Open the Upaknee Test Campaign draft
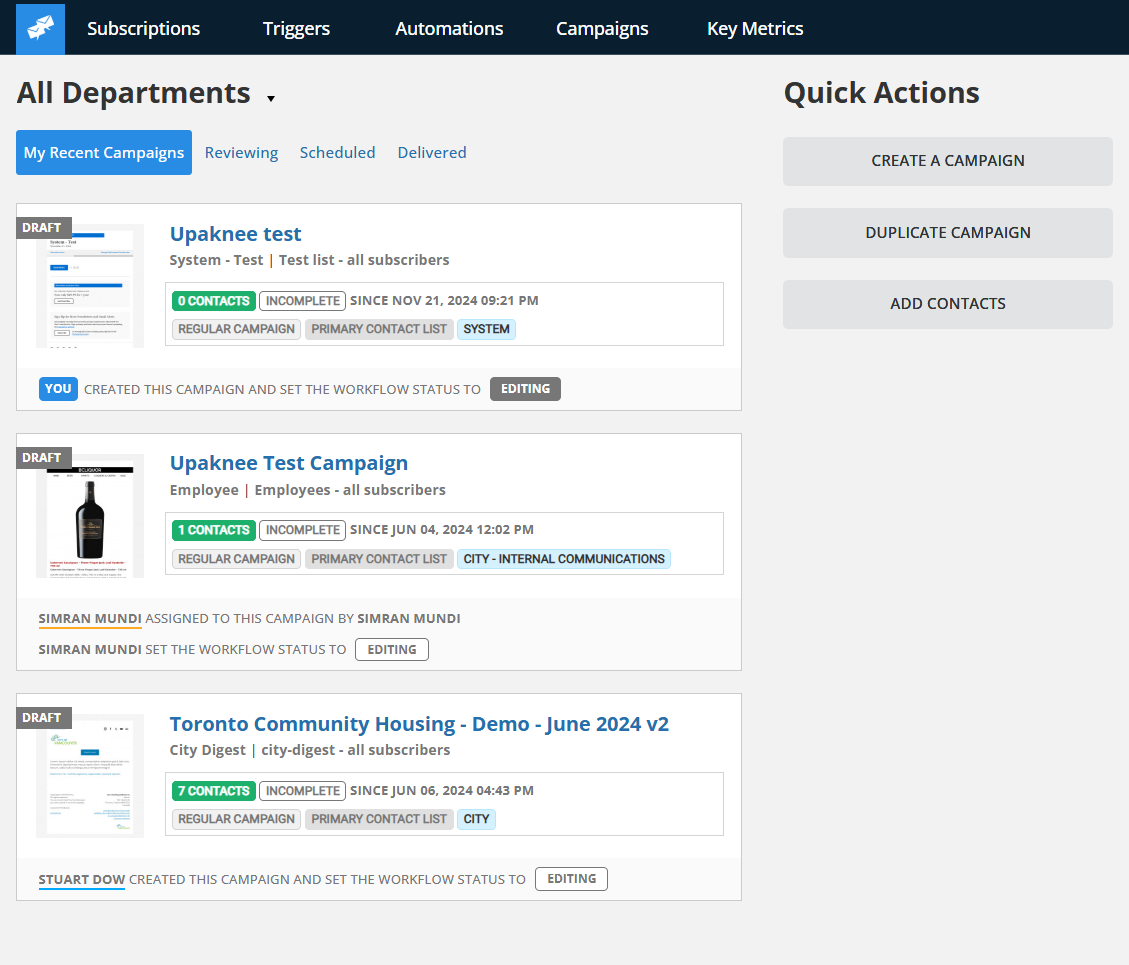Image resolution: width=1129 pixels, height=965 pixels. (x=288, y=462)
